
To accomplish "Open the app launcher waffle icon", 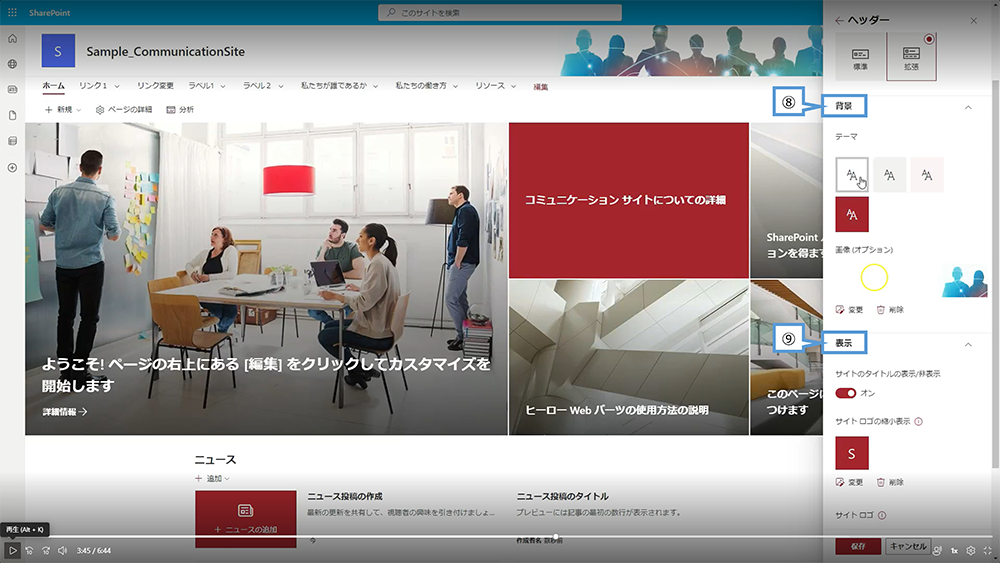I will coord(12,12).
